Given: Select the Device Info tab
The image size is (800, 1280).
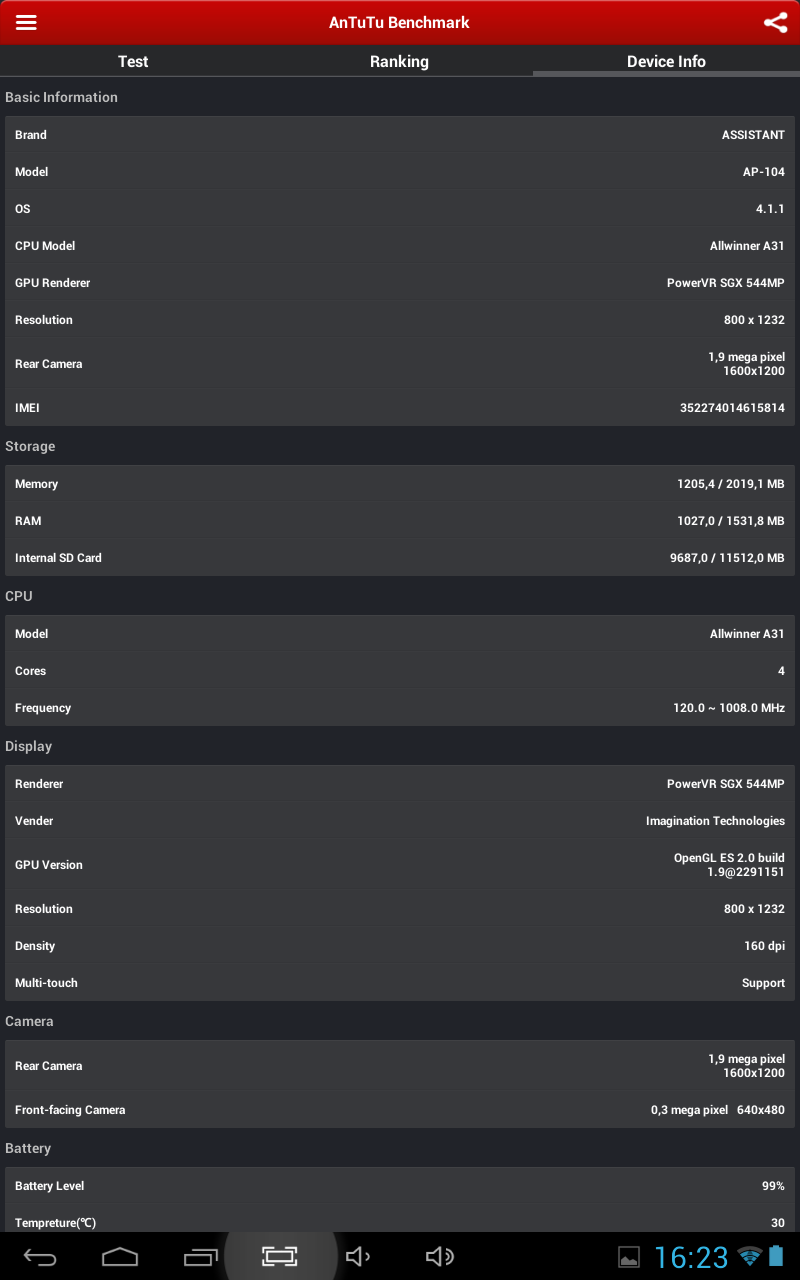Looking at the screenshot, I should pos(666,61).
